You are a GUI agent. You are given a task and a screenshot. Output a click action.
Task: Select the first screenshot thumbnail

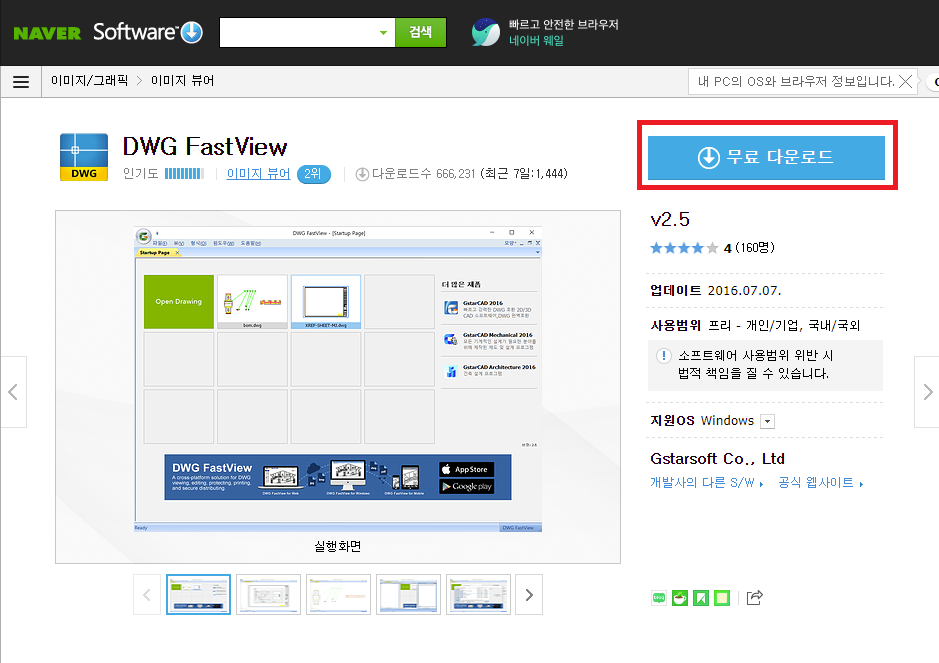pyautogui.click(x=198, y=595)
